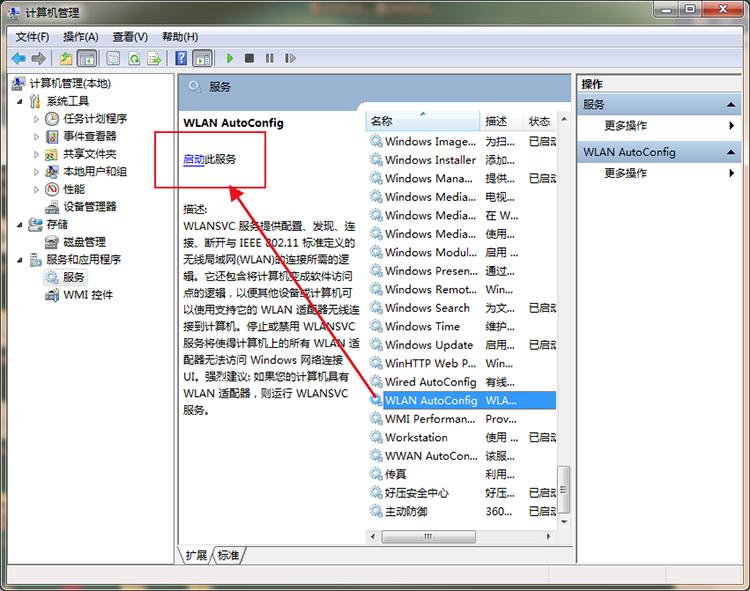Open 更多操作 under WLAN AutoConfig actions
Image resolution: width=750 pixels, height=591 pixels.
(626, 173)
